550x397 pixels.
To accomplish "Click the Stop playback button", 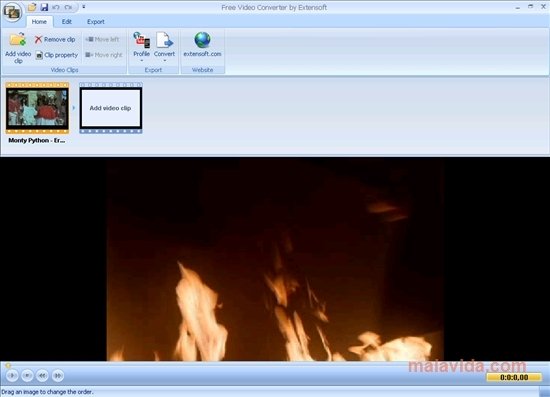I will click(27, 376).
